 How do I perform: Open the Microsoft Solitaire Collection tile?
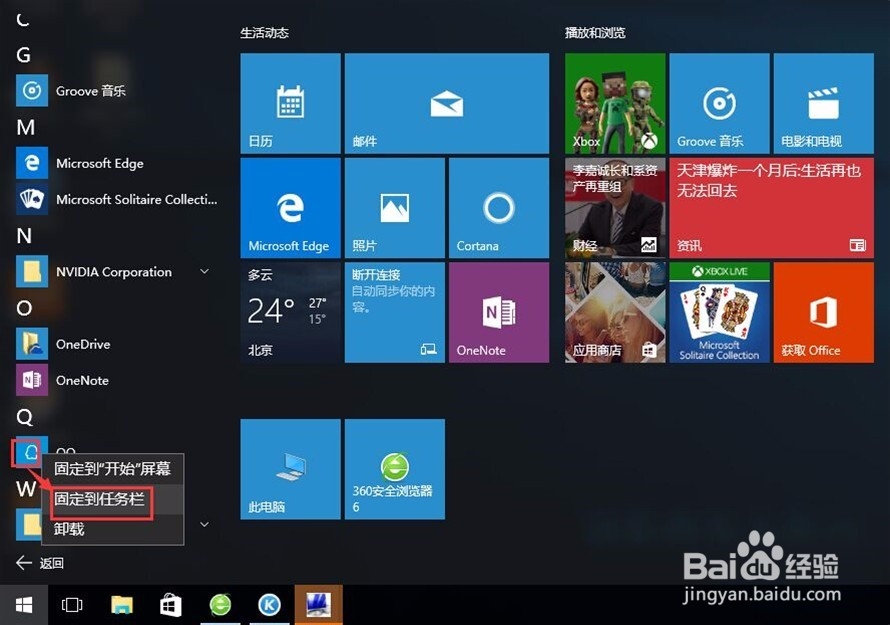tap(719, 312)
